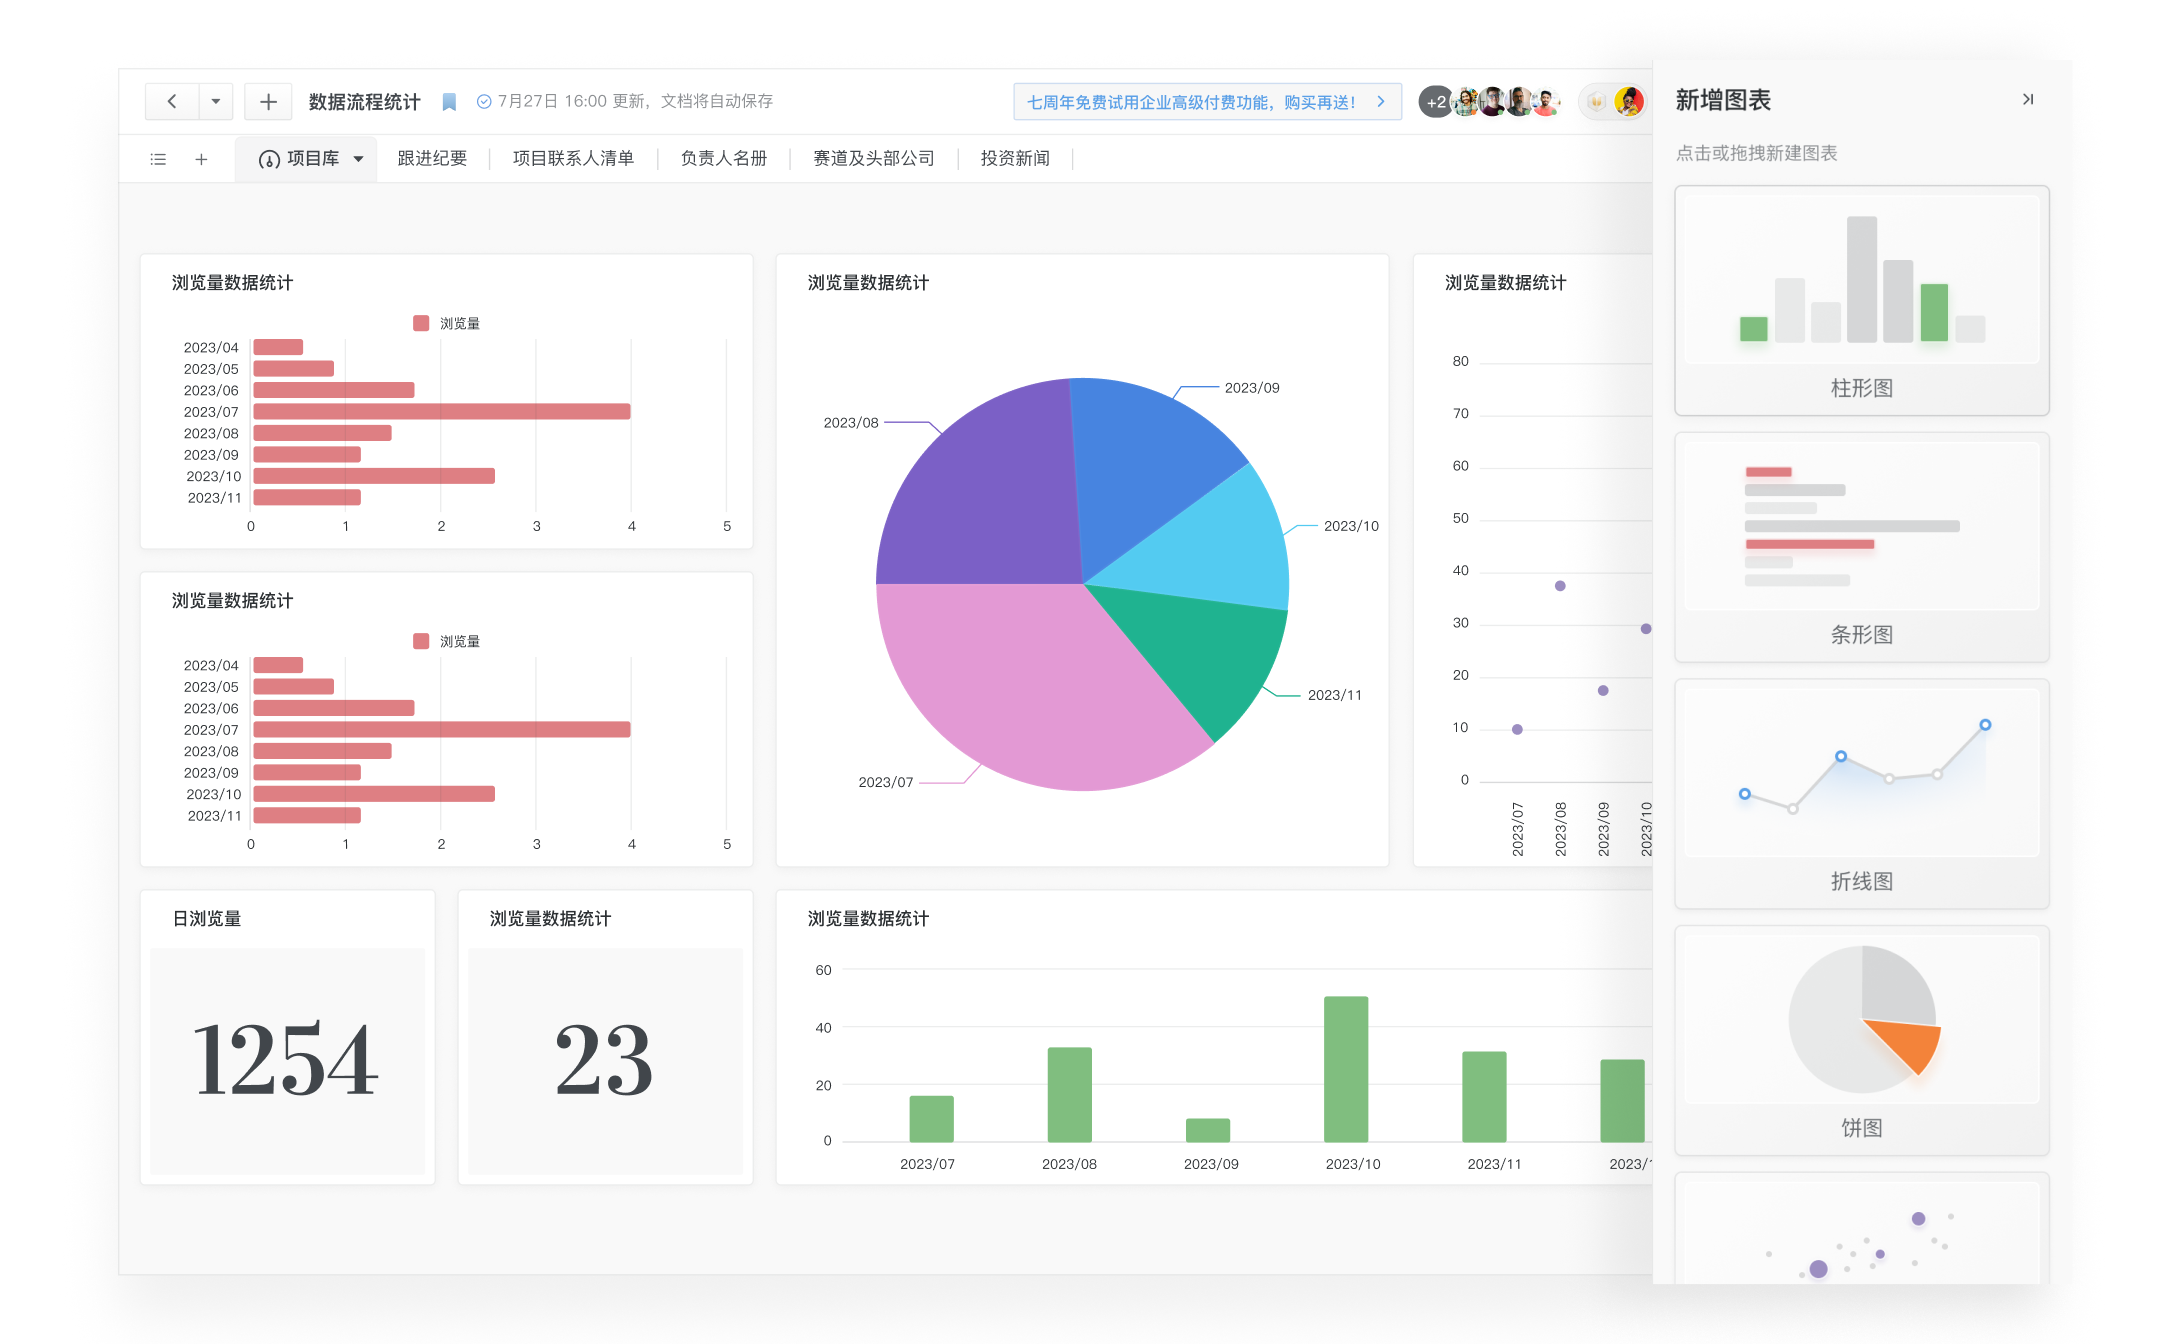This screenshot has width=2167, height=1344.
Task: Switch to the 赛道及头部公司 tab
Action: pos(873,158)
